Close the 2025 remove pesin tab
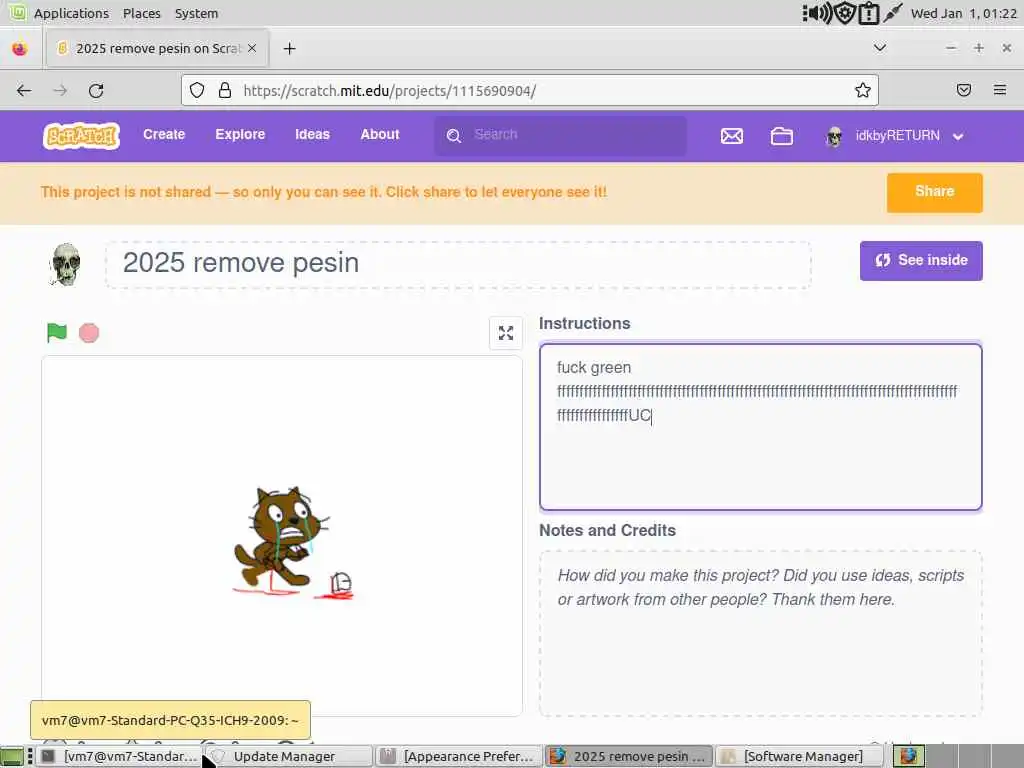Image resolution: width=1024 pixels, height=768 pixels. [x=252, y=48]
